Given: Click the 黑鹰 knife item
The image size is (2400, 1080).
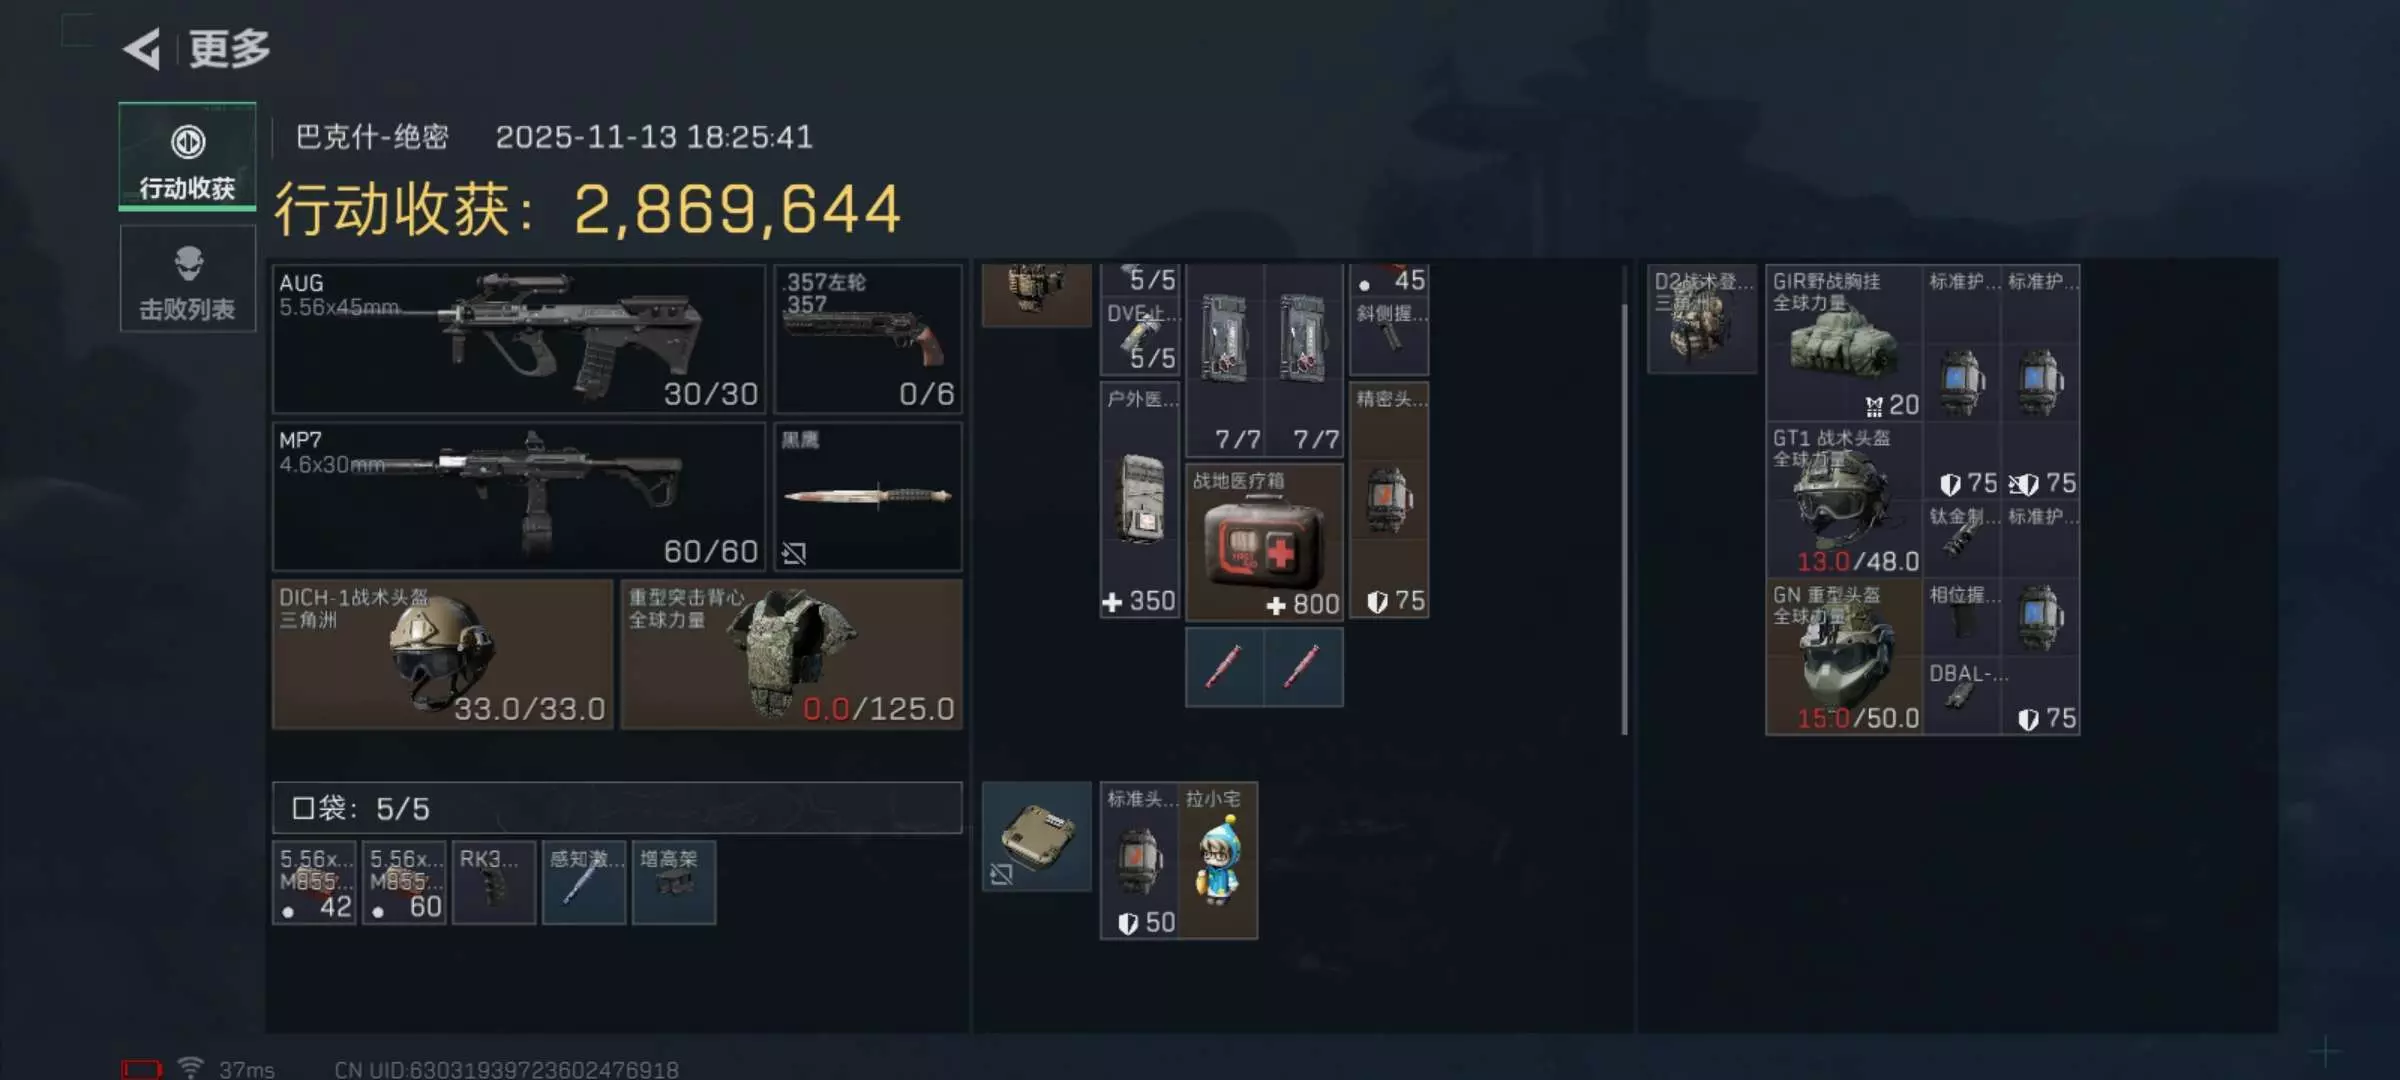Looking at the screenshot, I should (x=868, y=496).
